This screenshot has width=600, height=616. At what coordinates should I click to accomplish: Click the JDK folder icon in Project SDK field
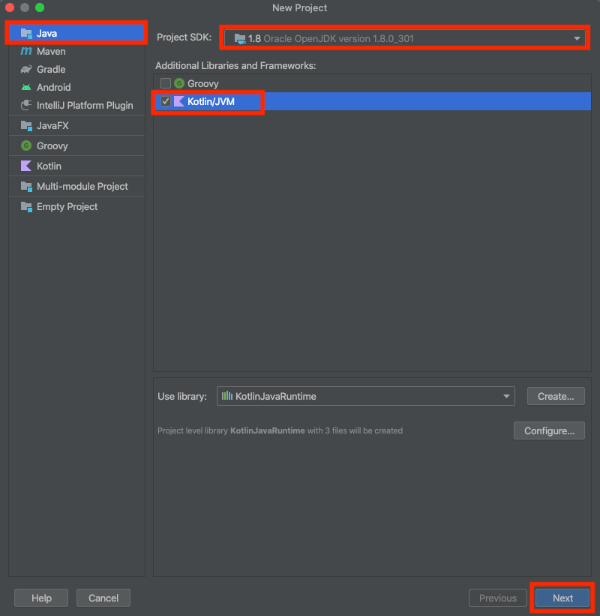pos(240,38)
